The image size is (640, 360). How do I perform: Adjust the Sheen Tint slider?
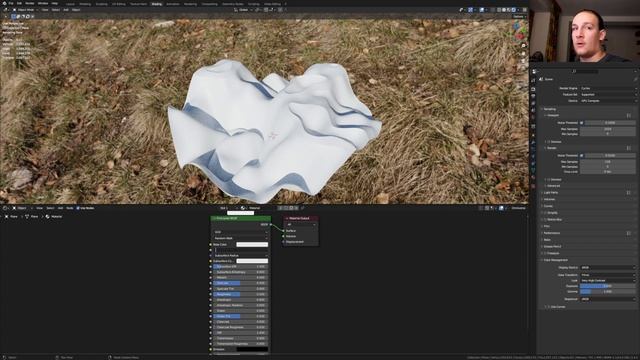point(240,316)
